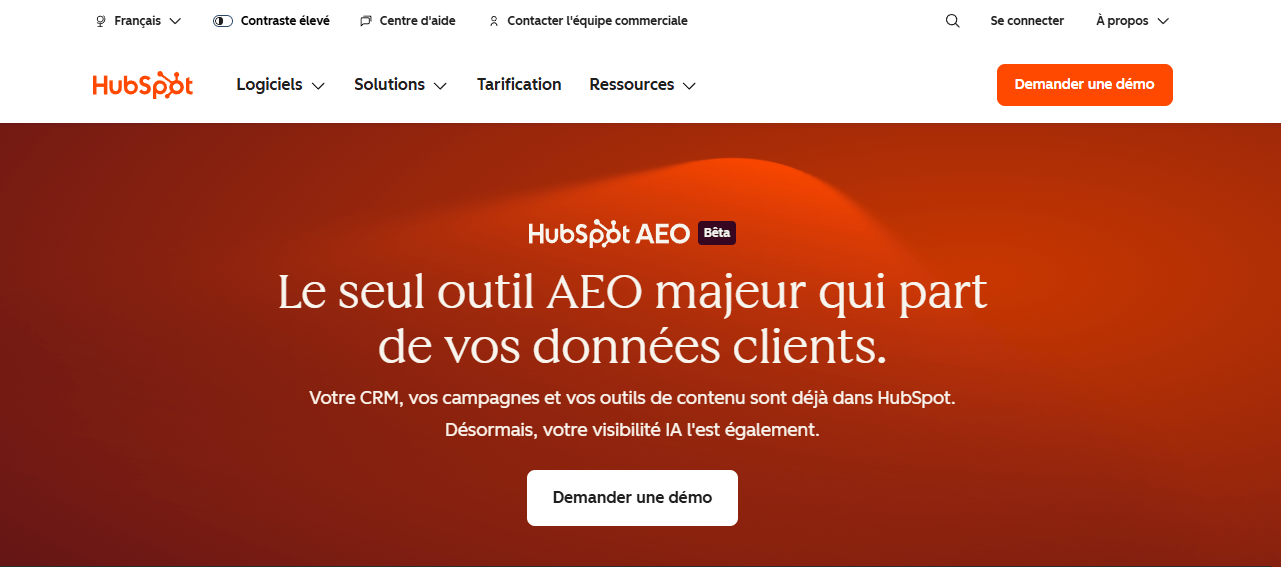
Task: Click the white Demander une démo hero button
Action: point(632,498)
